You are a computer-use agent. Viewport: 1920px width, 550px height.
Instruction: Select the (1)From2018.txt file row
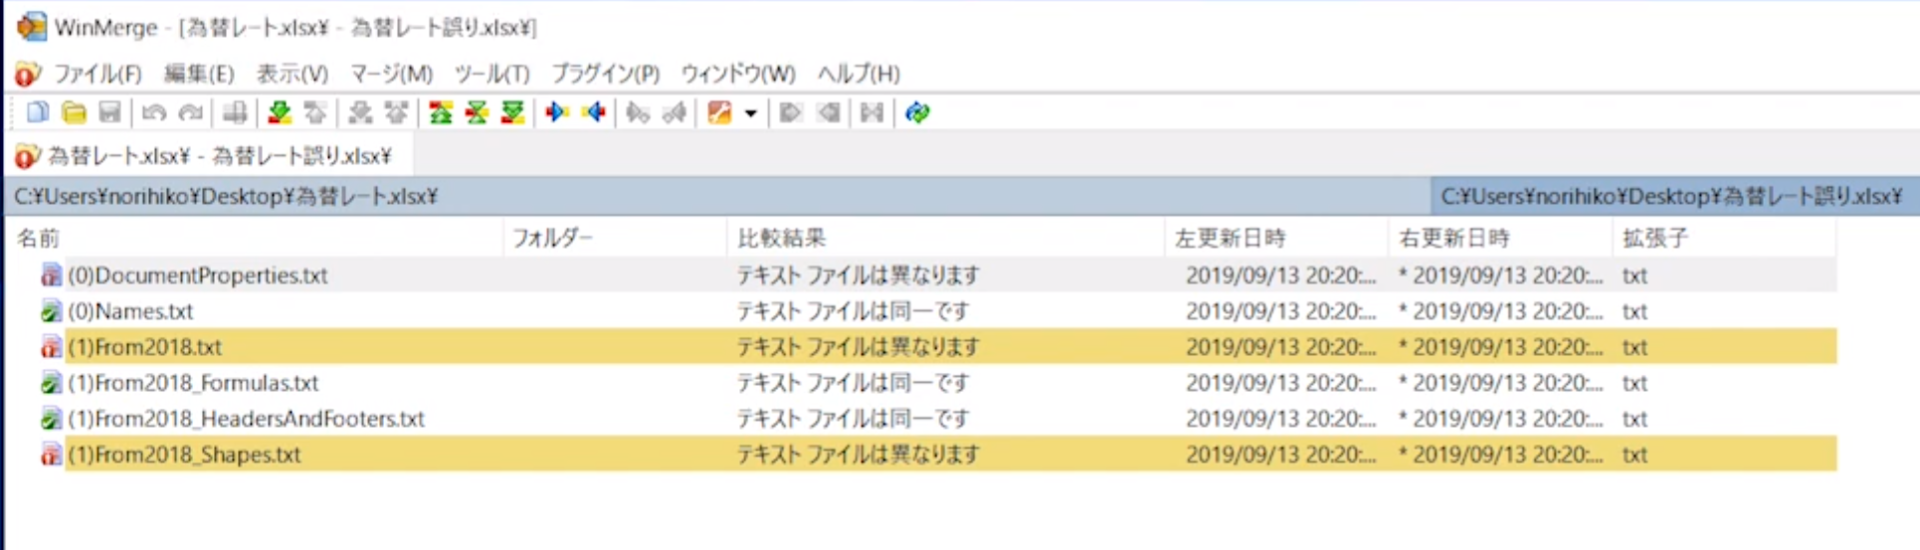145,347
